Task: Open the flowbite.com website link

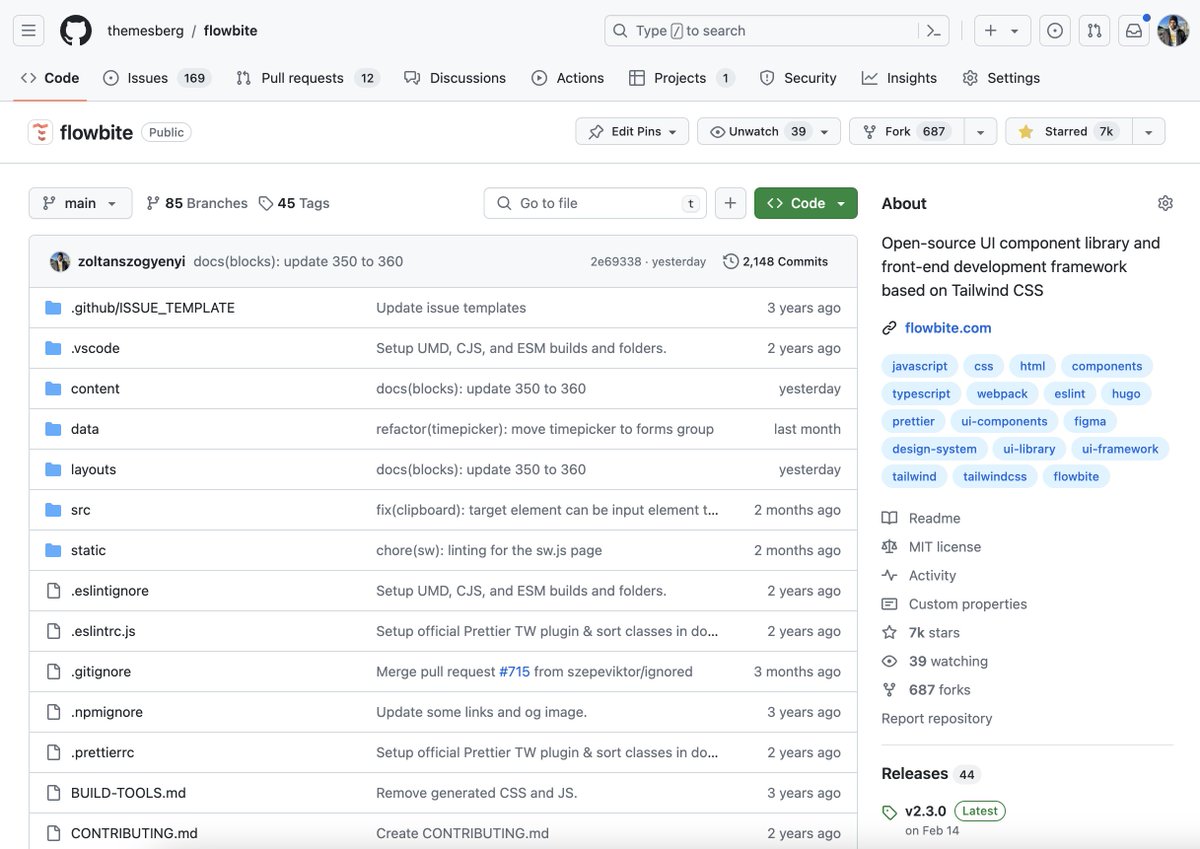Action: (948, 328)
